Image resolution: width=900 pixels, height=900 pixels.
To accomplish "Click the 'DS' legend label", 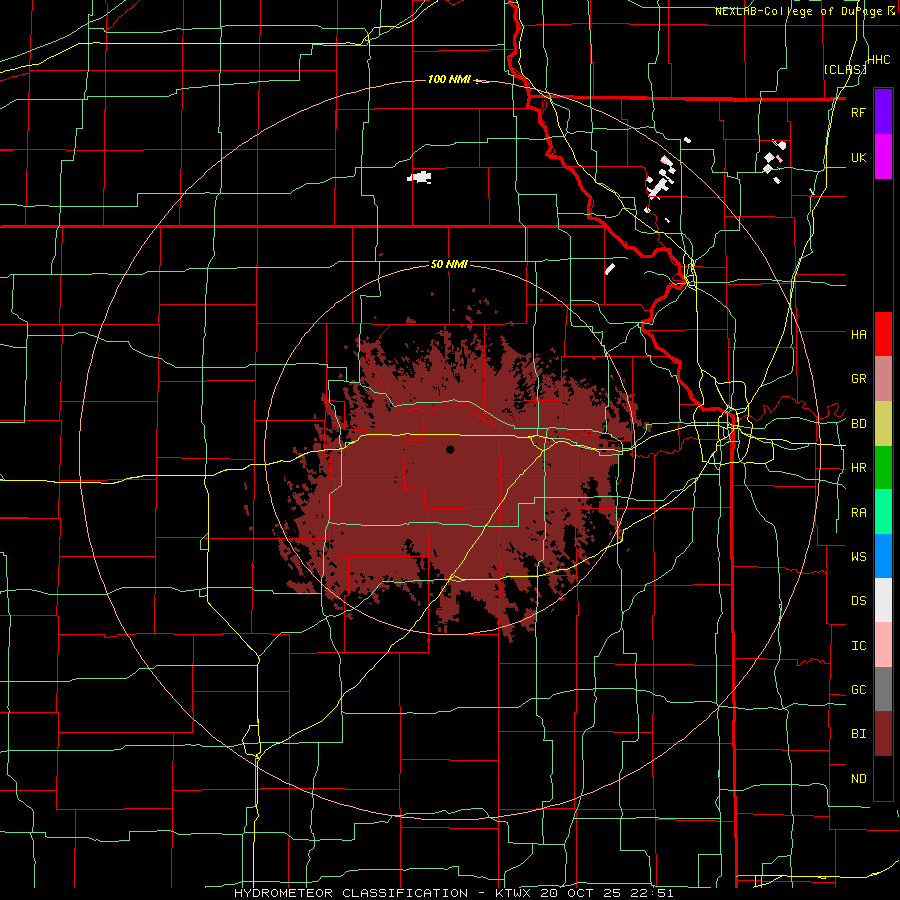I will 858,601.
